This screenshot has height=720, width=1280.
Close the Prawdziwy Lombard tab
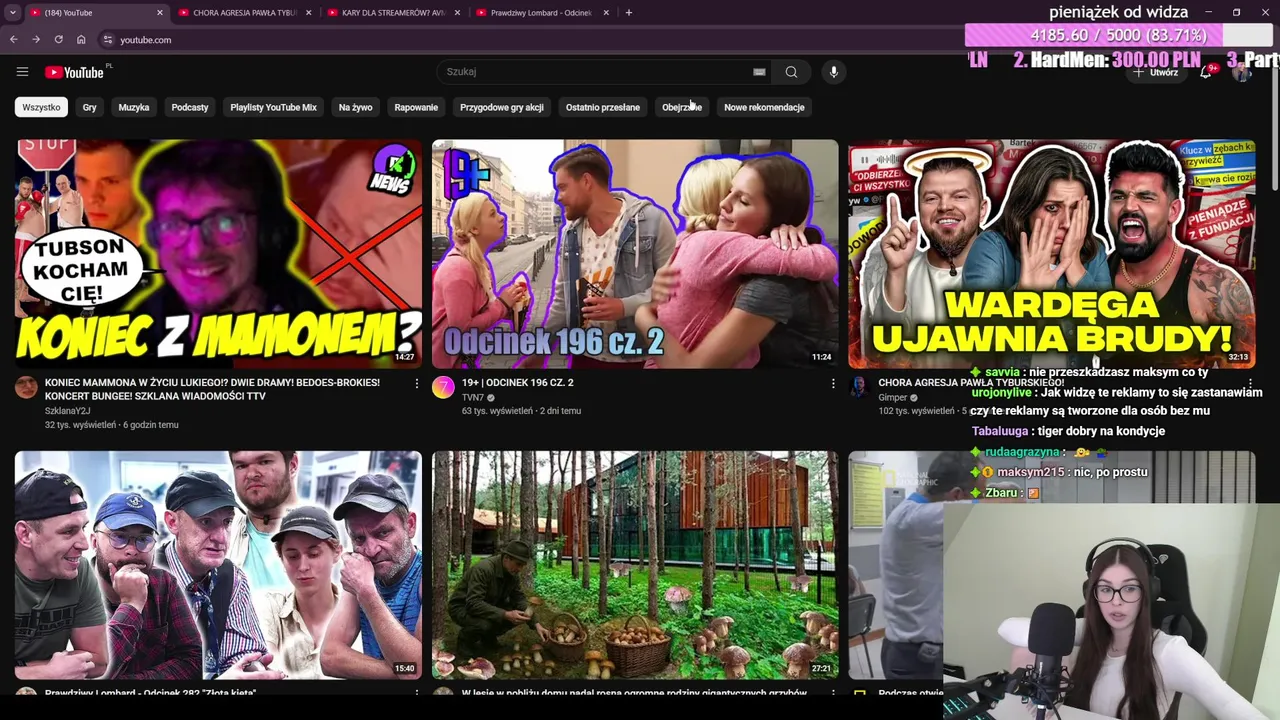pos(606,13)
